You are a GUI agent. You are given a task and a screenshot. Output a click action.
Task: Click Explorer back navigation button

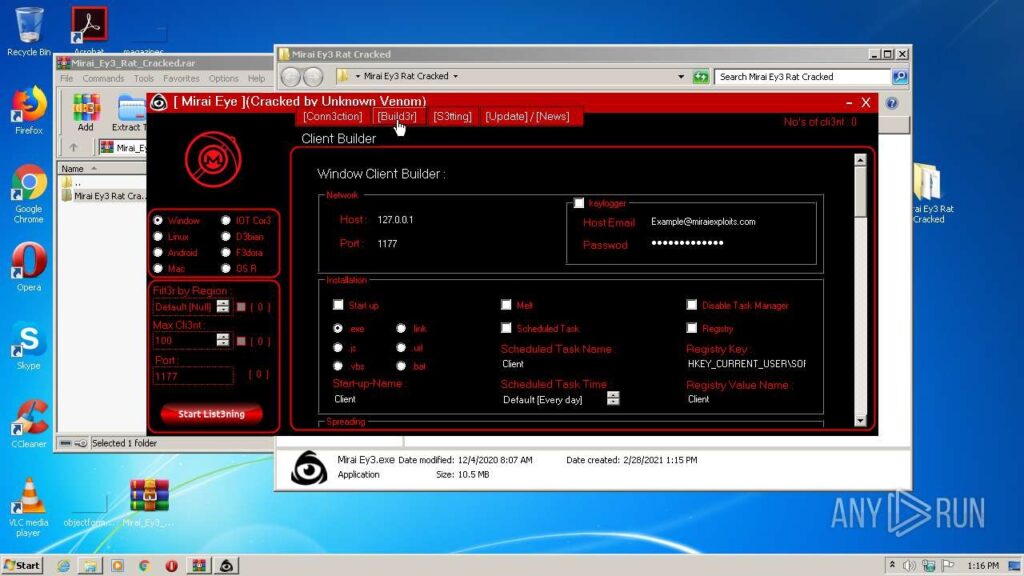click(291, 76)
